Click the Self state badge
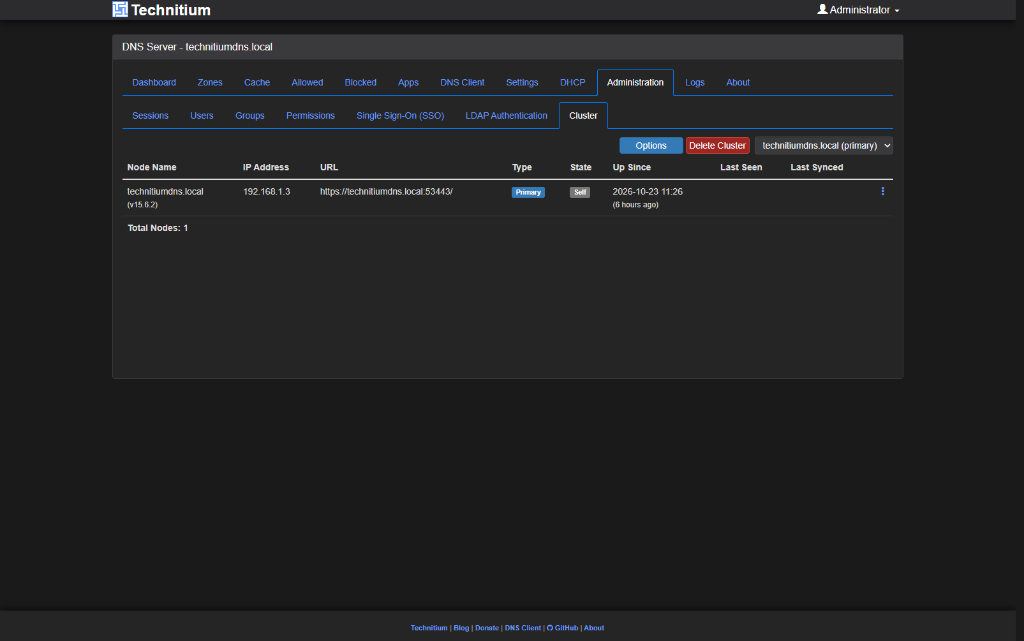 (579, 193)
